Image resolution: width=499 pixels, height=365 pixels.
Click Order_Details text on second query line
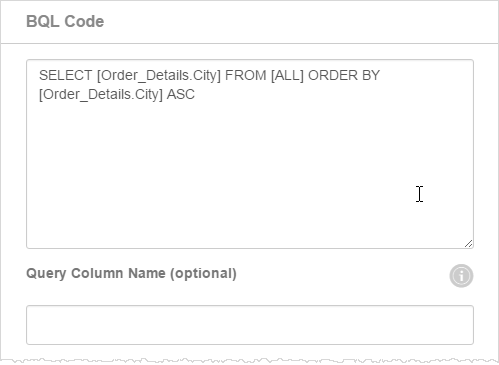click(88, 95)
